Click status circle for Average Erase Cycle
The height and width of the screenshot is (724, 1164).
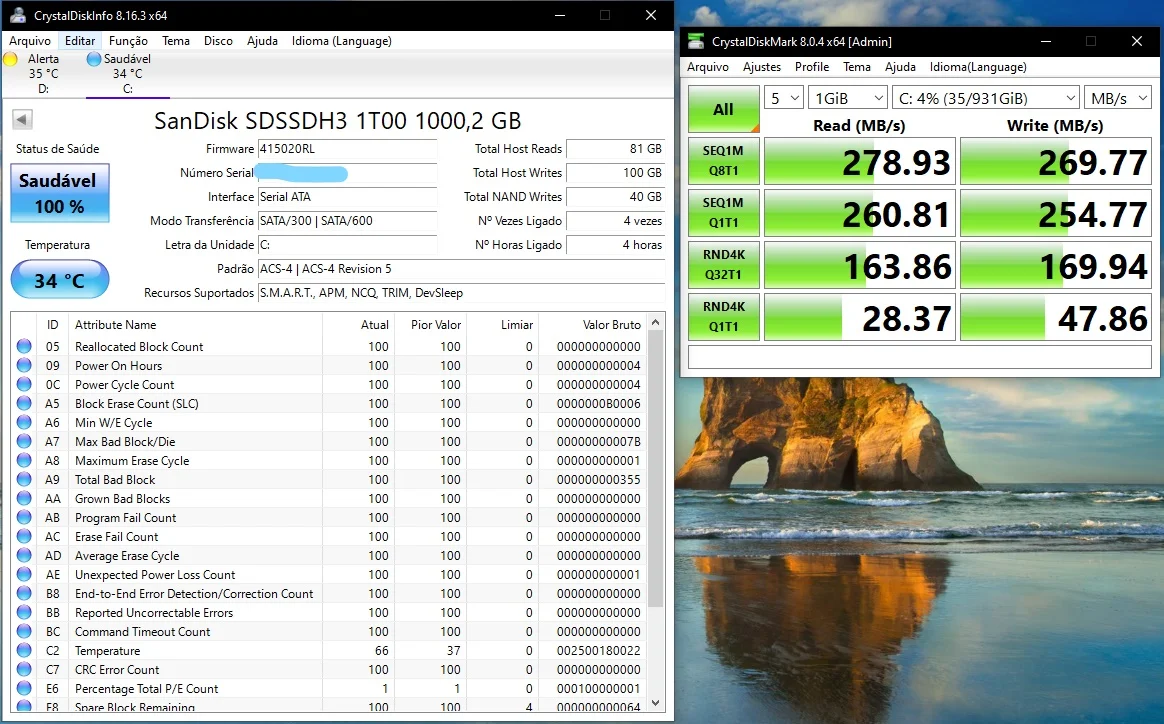pos(24,555)
